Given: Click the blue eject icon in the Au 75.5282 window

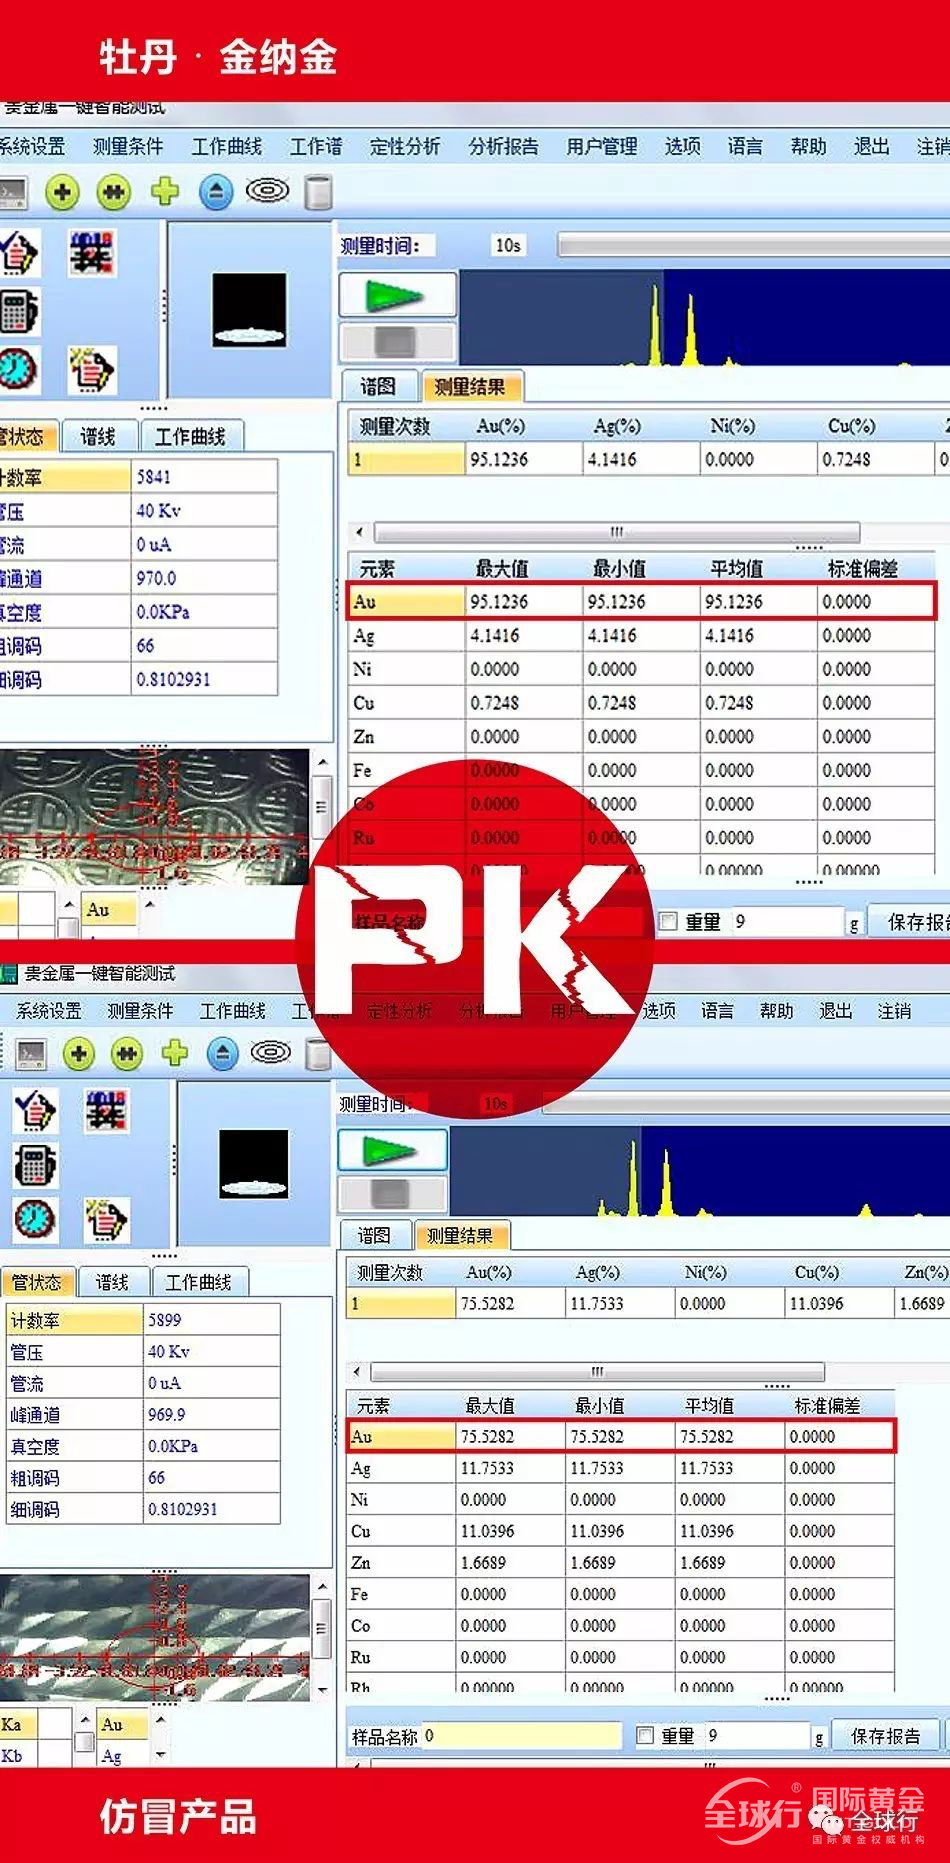Looking at the screenshot, I should click(223, 1053).
